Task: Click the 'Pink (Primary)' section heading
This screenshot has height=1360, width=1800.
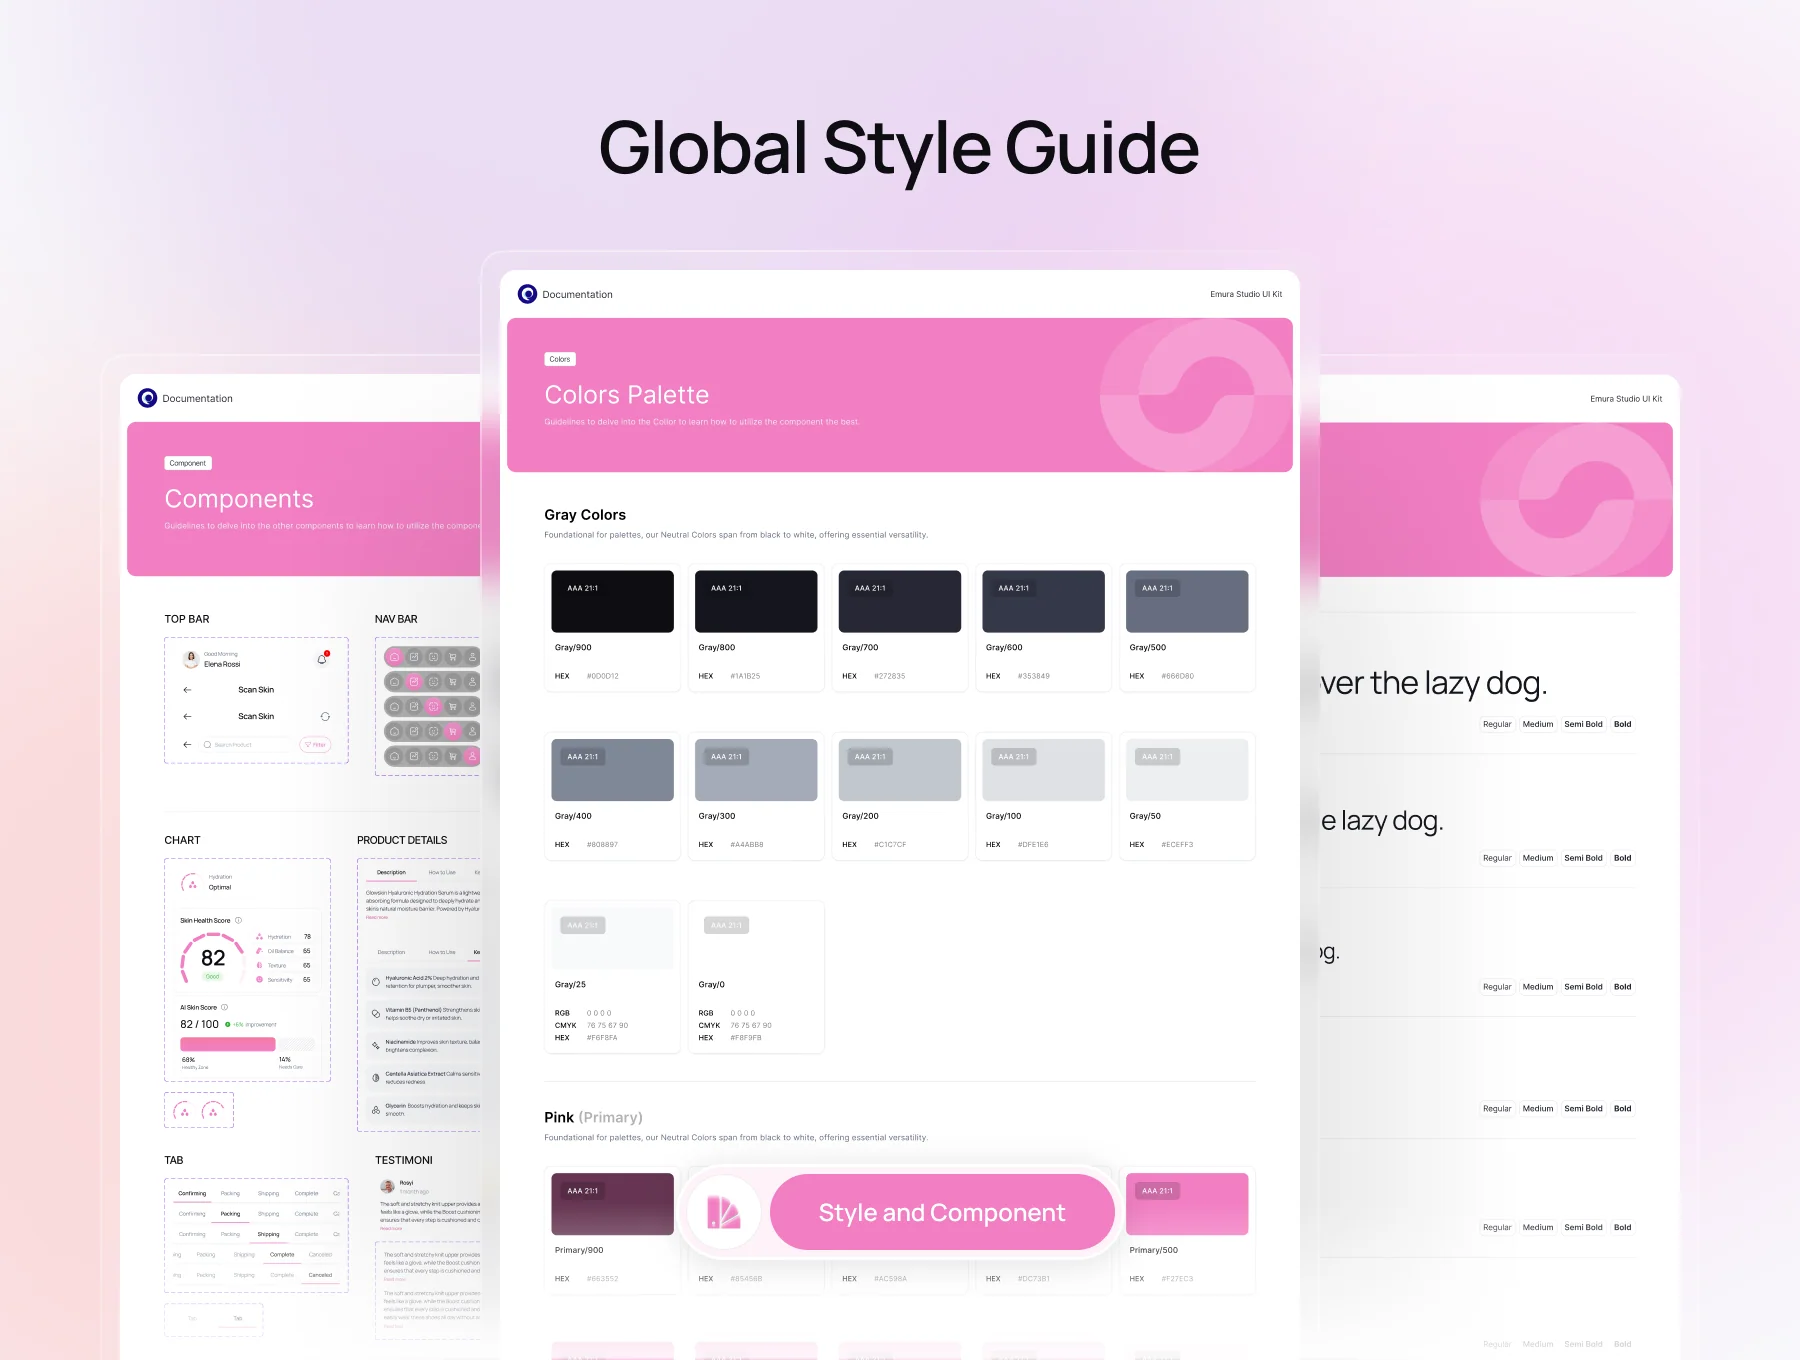Action: [x=594, y=1117]
